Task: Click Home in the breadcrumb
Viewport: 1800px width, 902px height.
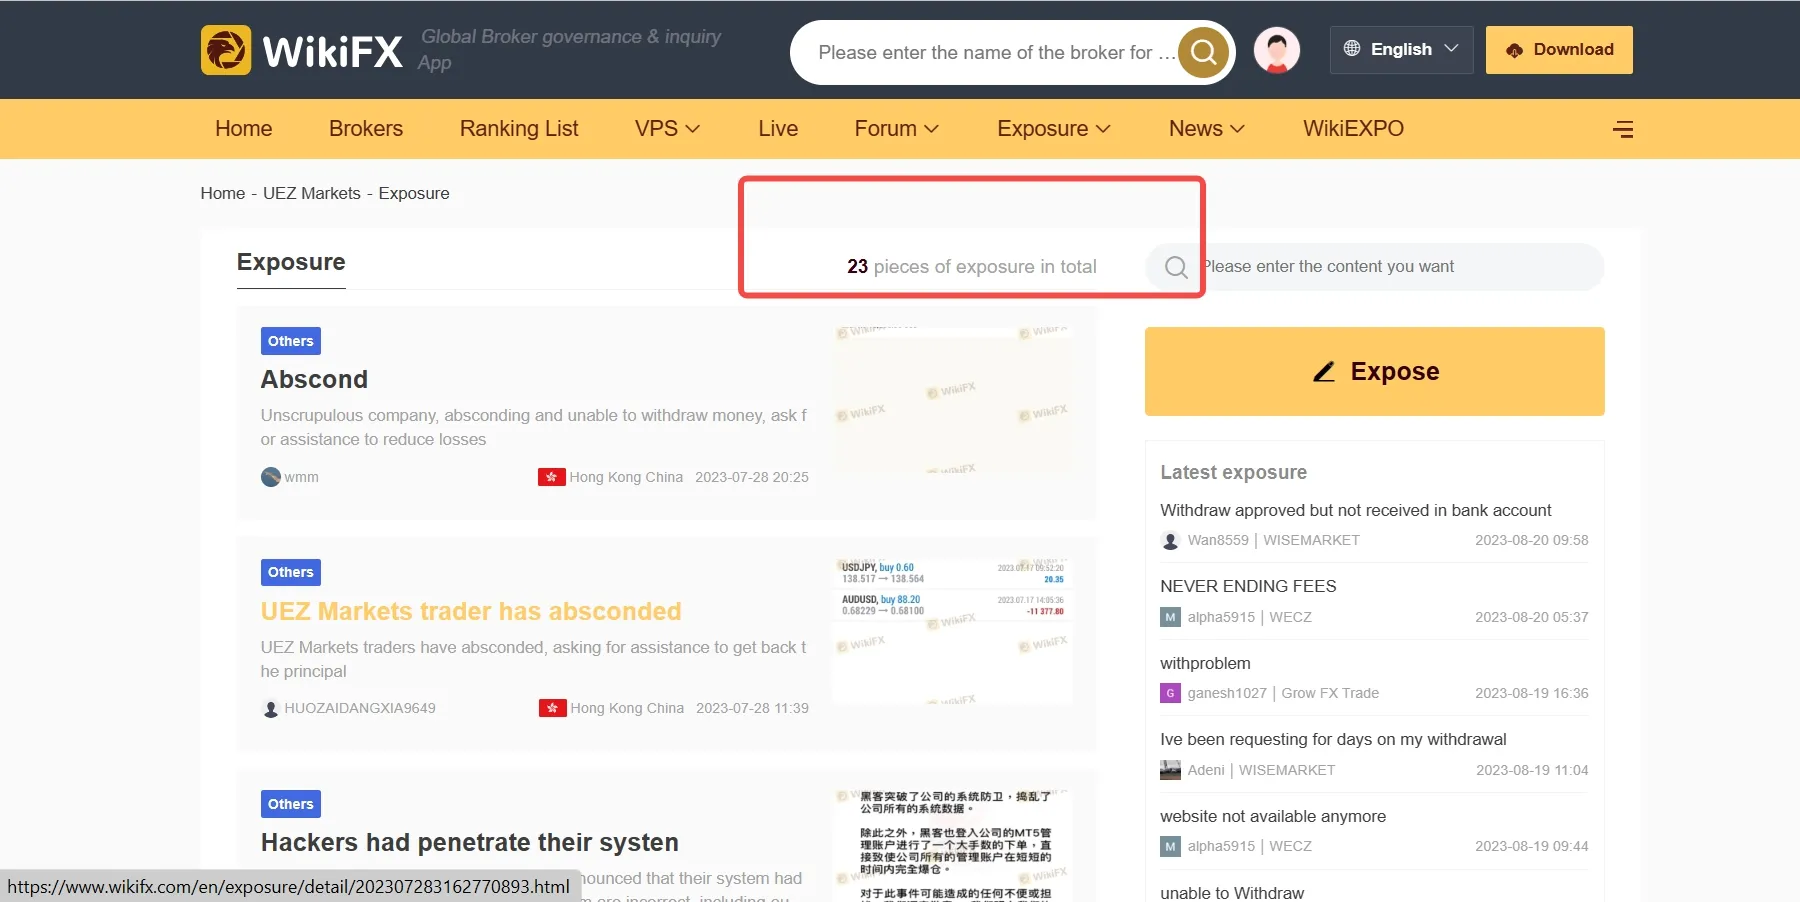Action: (x=223, y=193)
